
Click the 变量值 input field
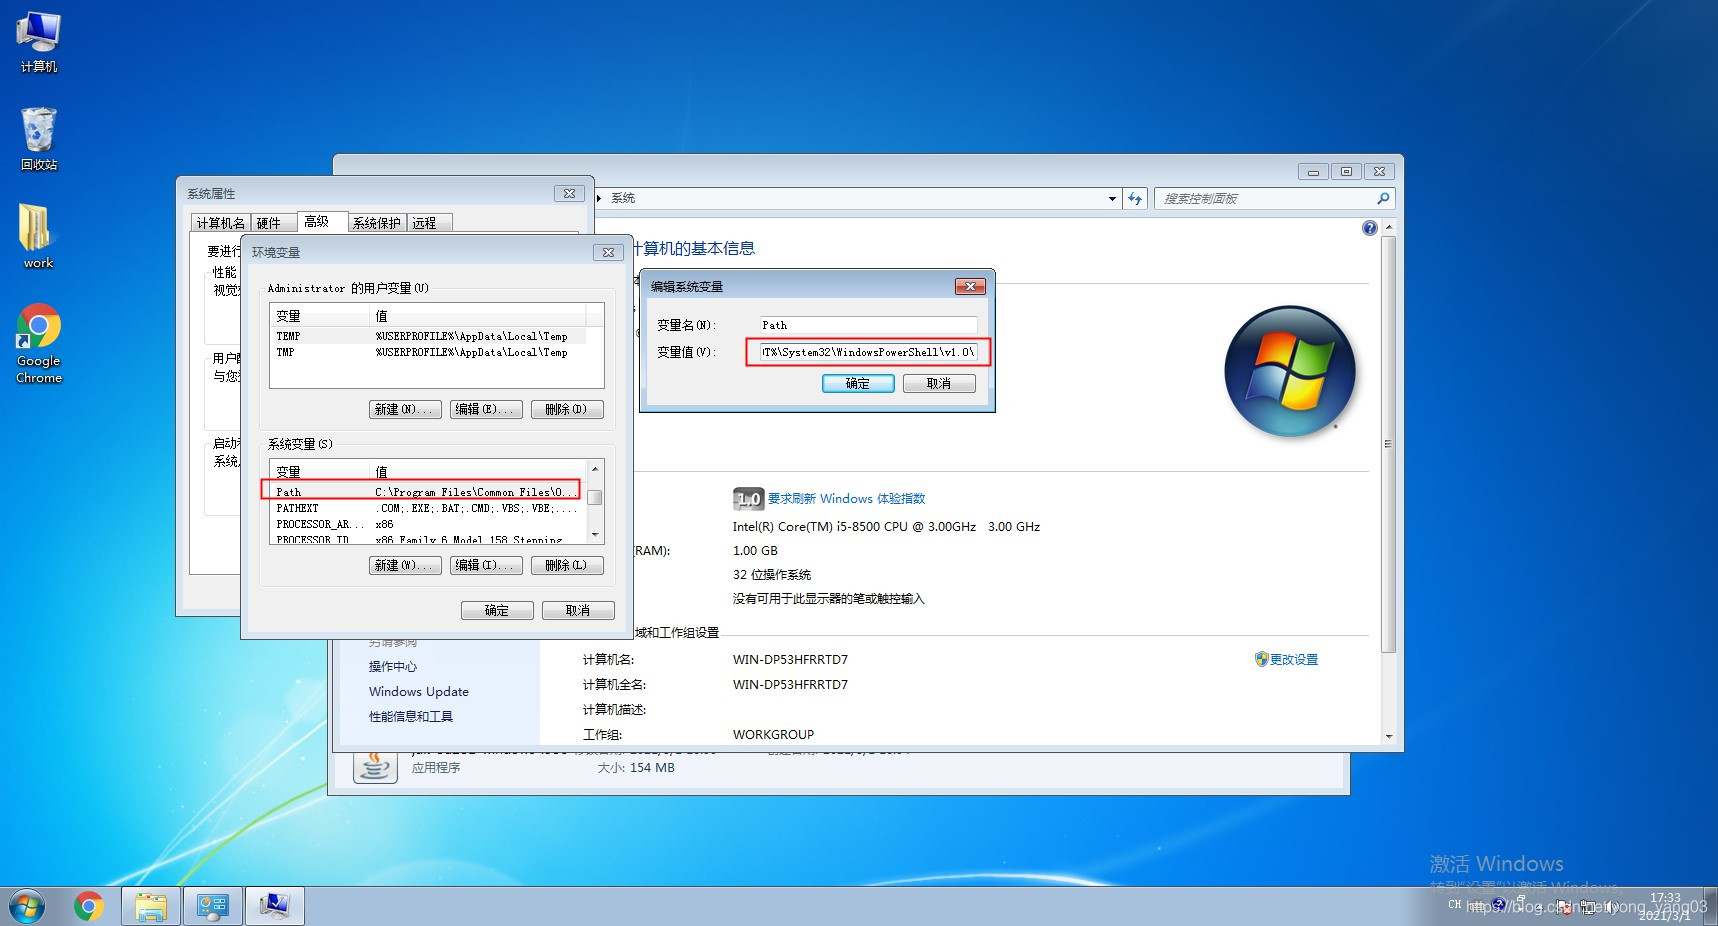point(868,352)
